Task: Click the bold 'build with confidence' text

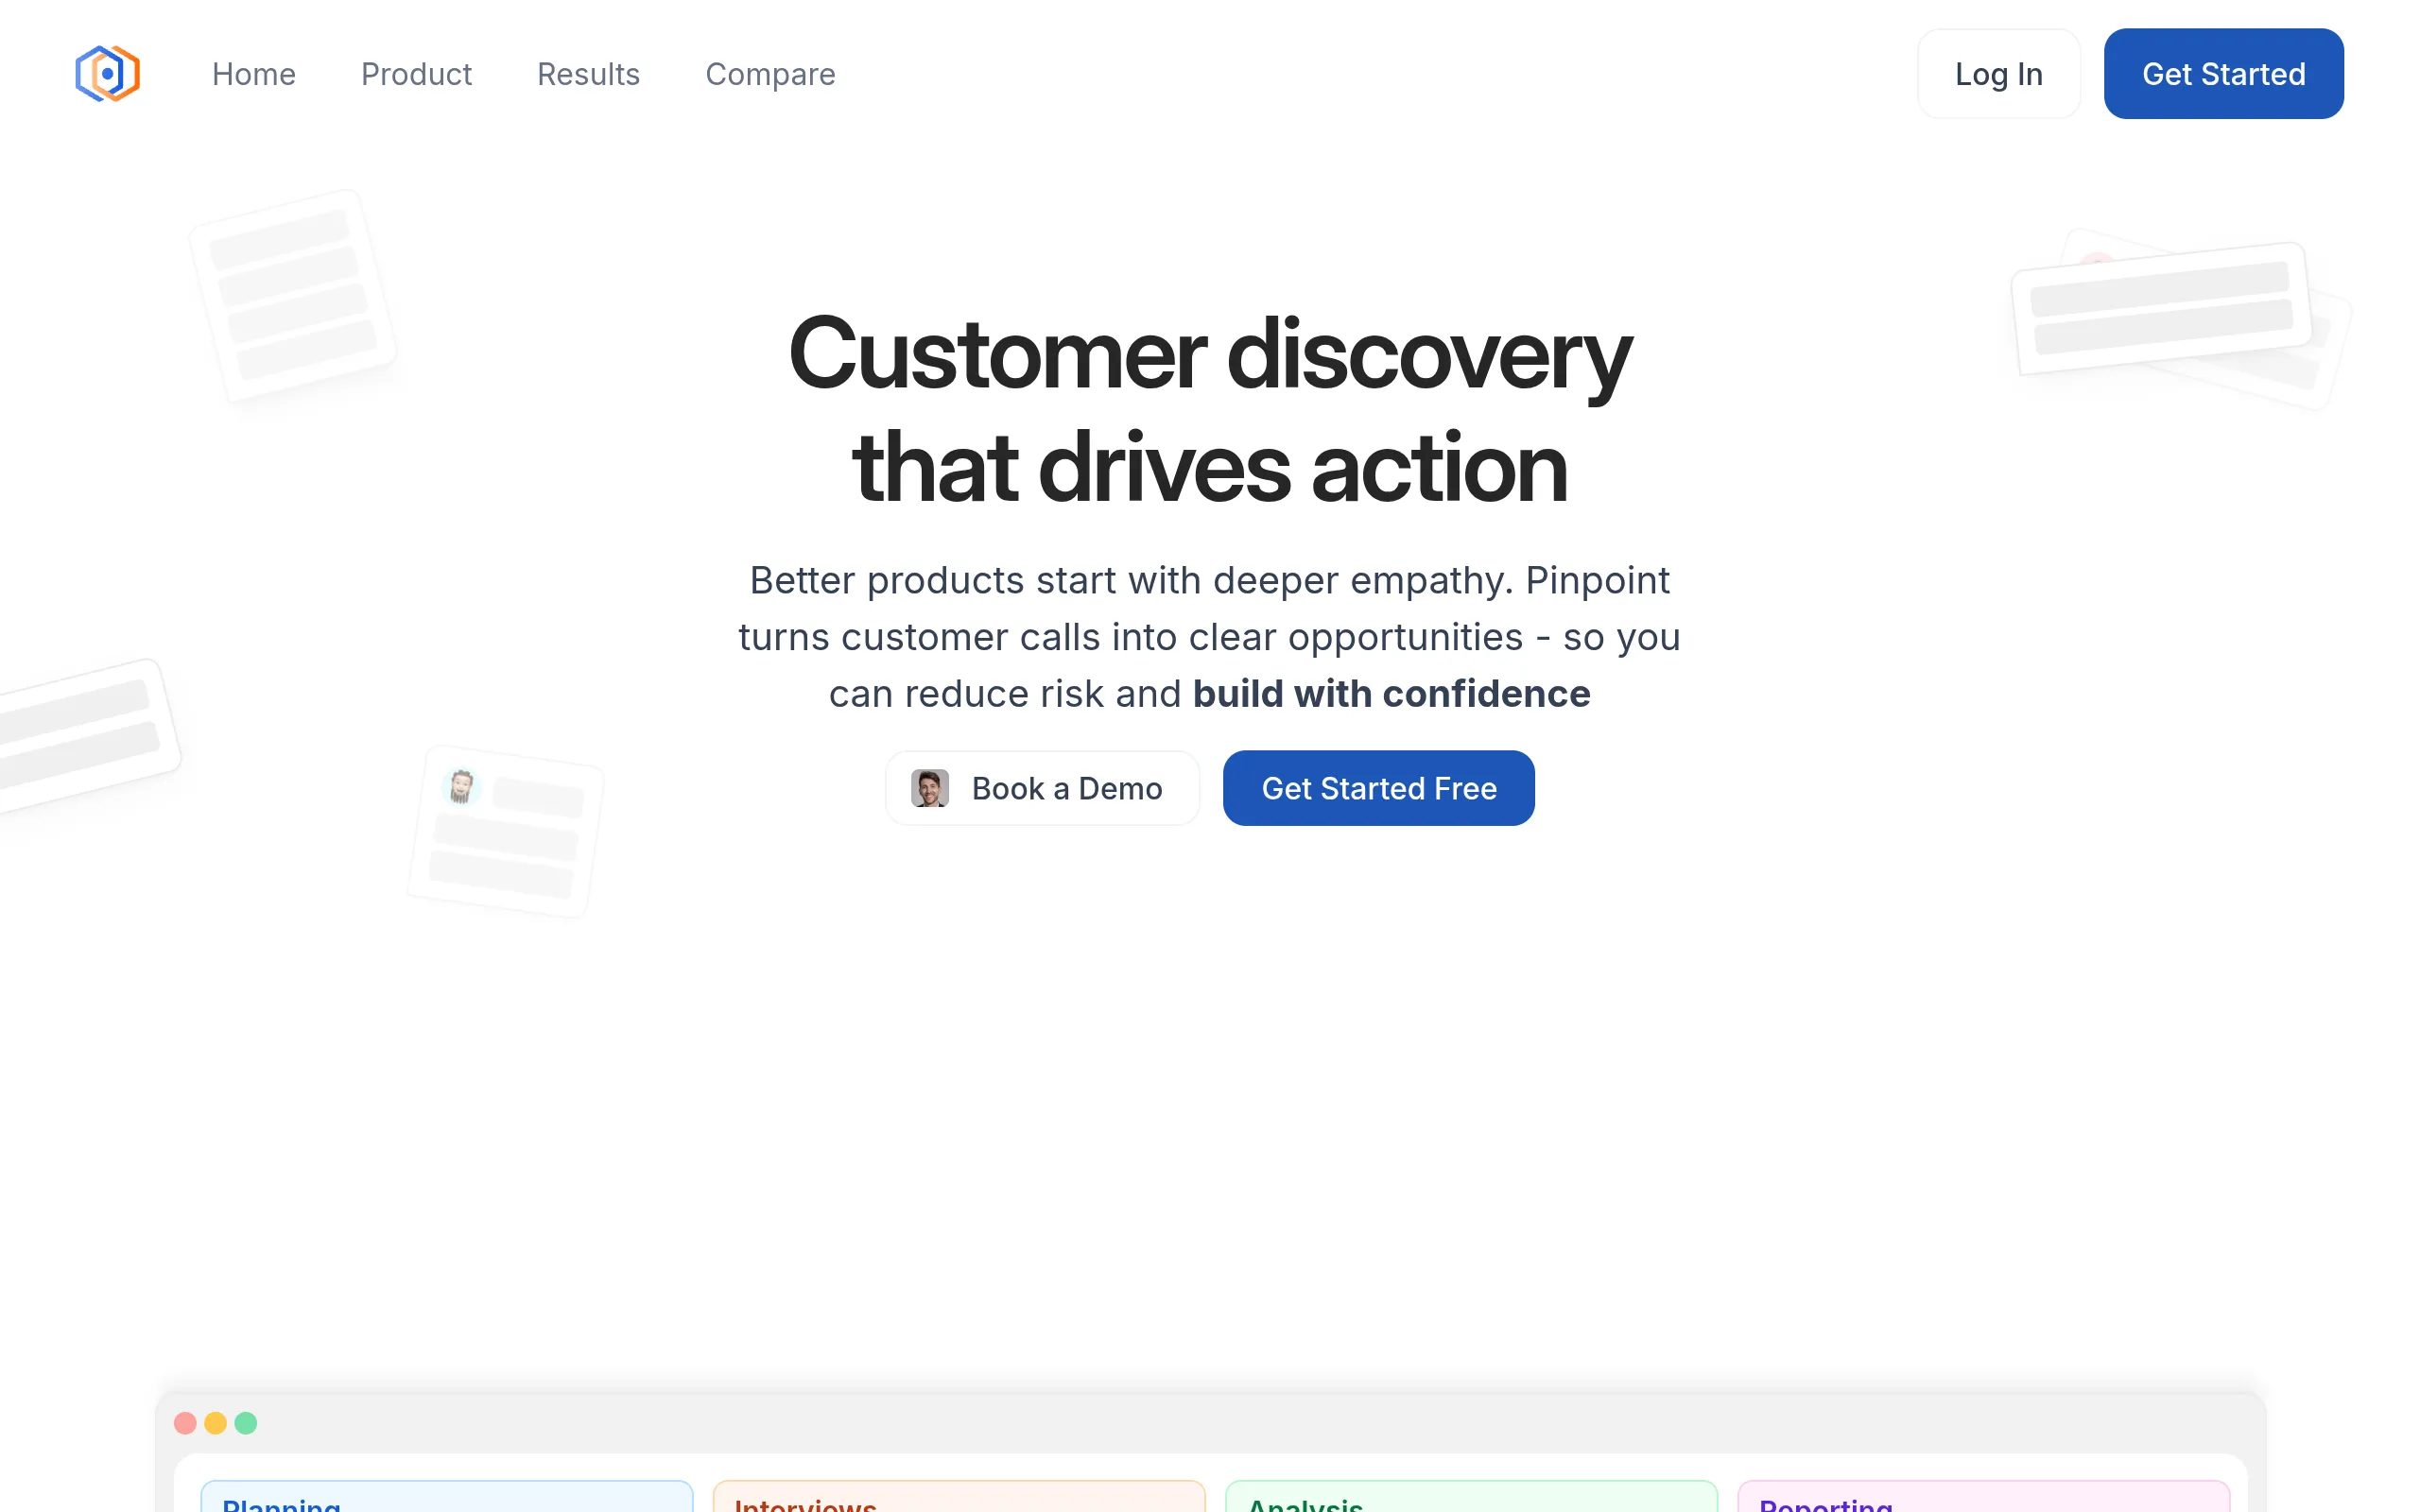Action: click(1391, 694)
